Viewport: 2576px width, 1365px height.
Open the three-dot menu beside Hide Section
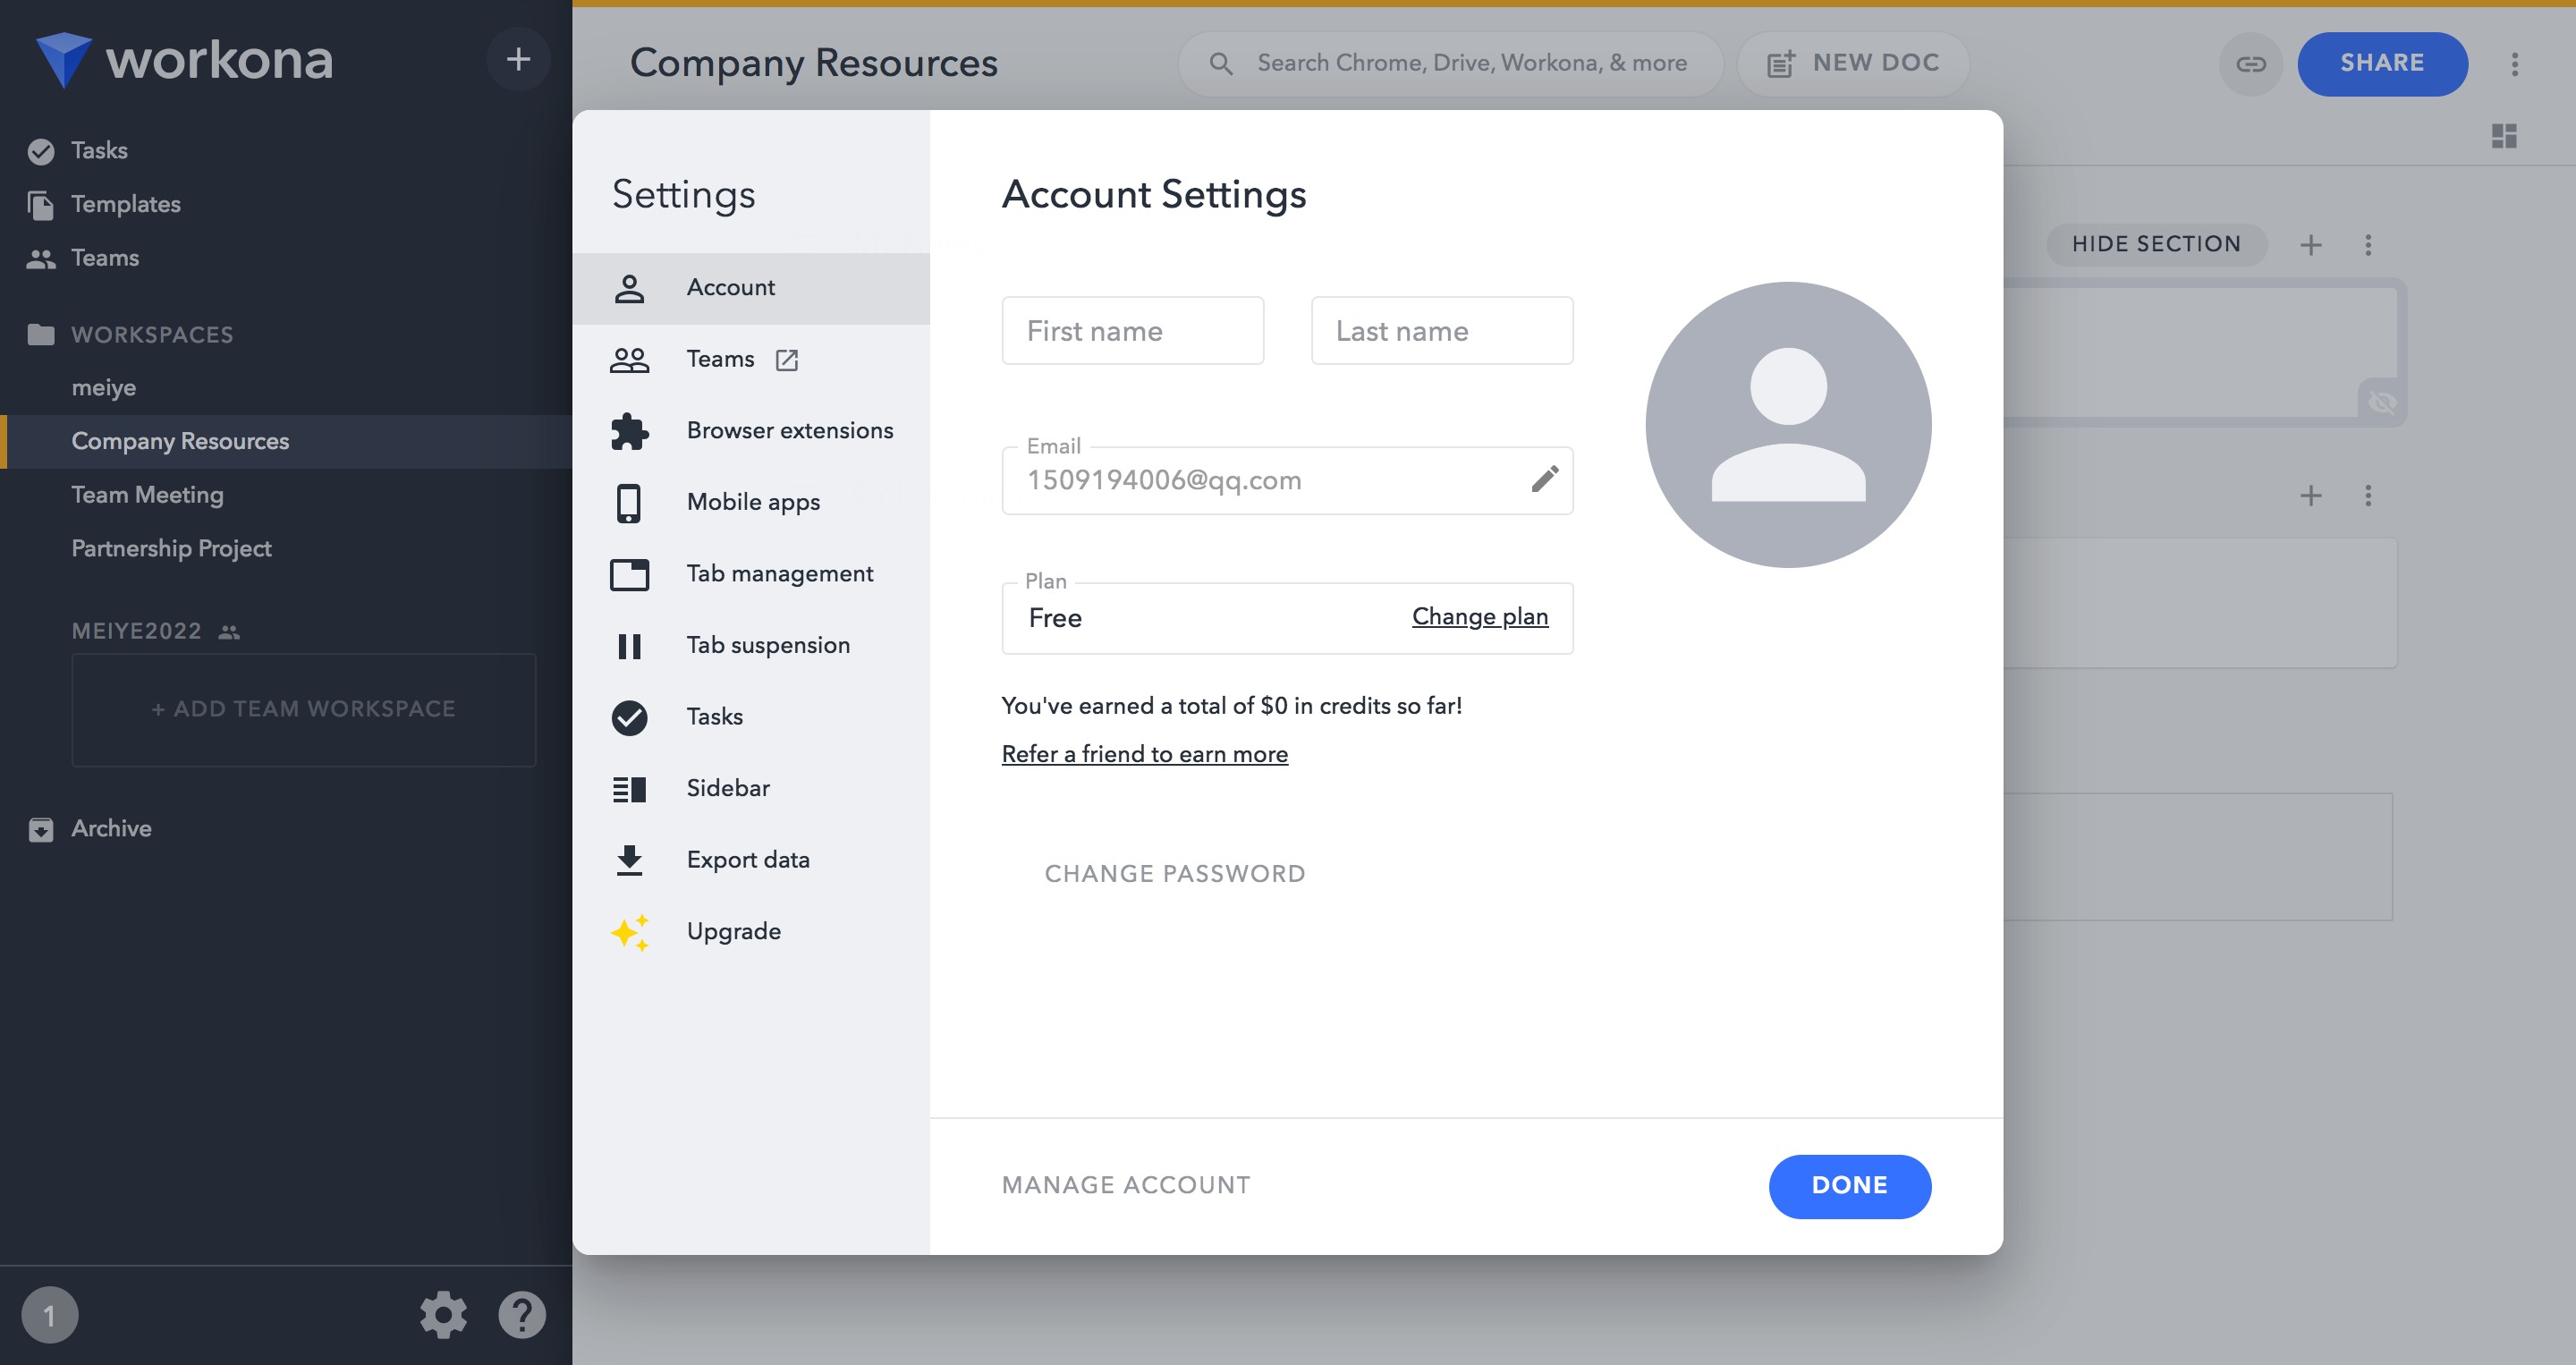click(2368, 244)
